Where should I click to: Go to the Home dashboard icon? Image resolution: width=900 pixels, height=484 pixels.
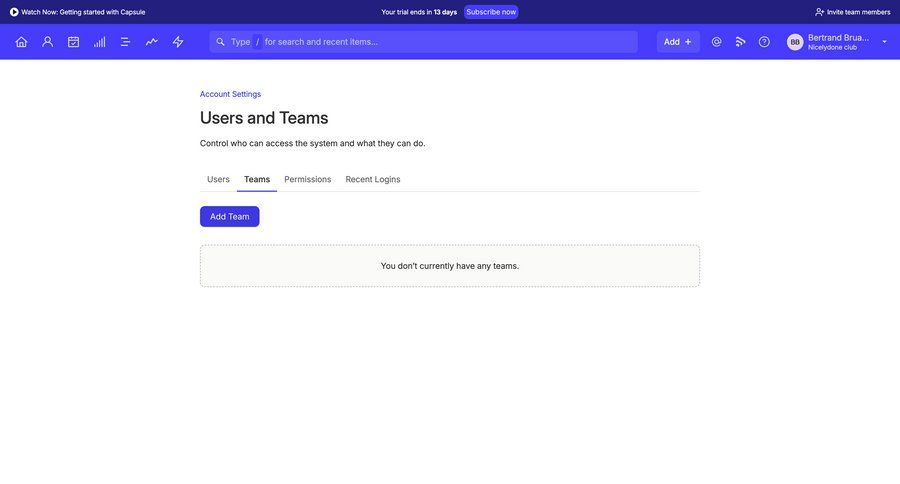coord(21,42)
